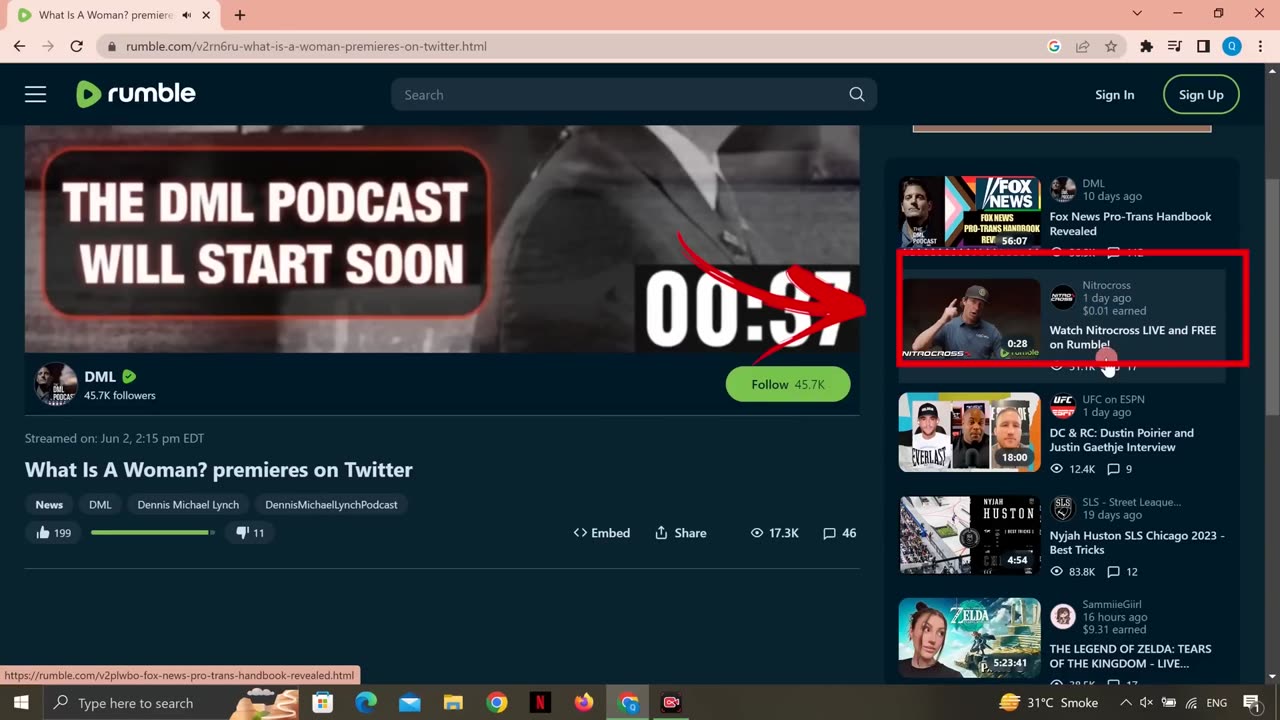1280x720 pixels.
Task: Open the Dustin Poirier interview thumbnail
Action: pyautogui.click(x=969, y=432)
